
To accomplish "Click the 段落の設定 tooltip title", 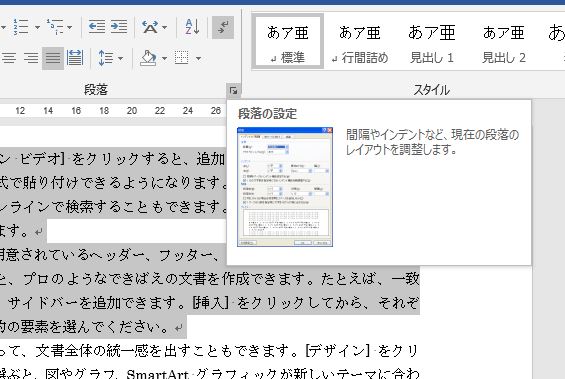I will point(267,114).
